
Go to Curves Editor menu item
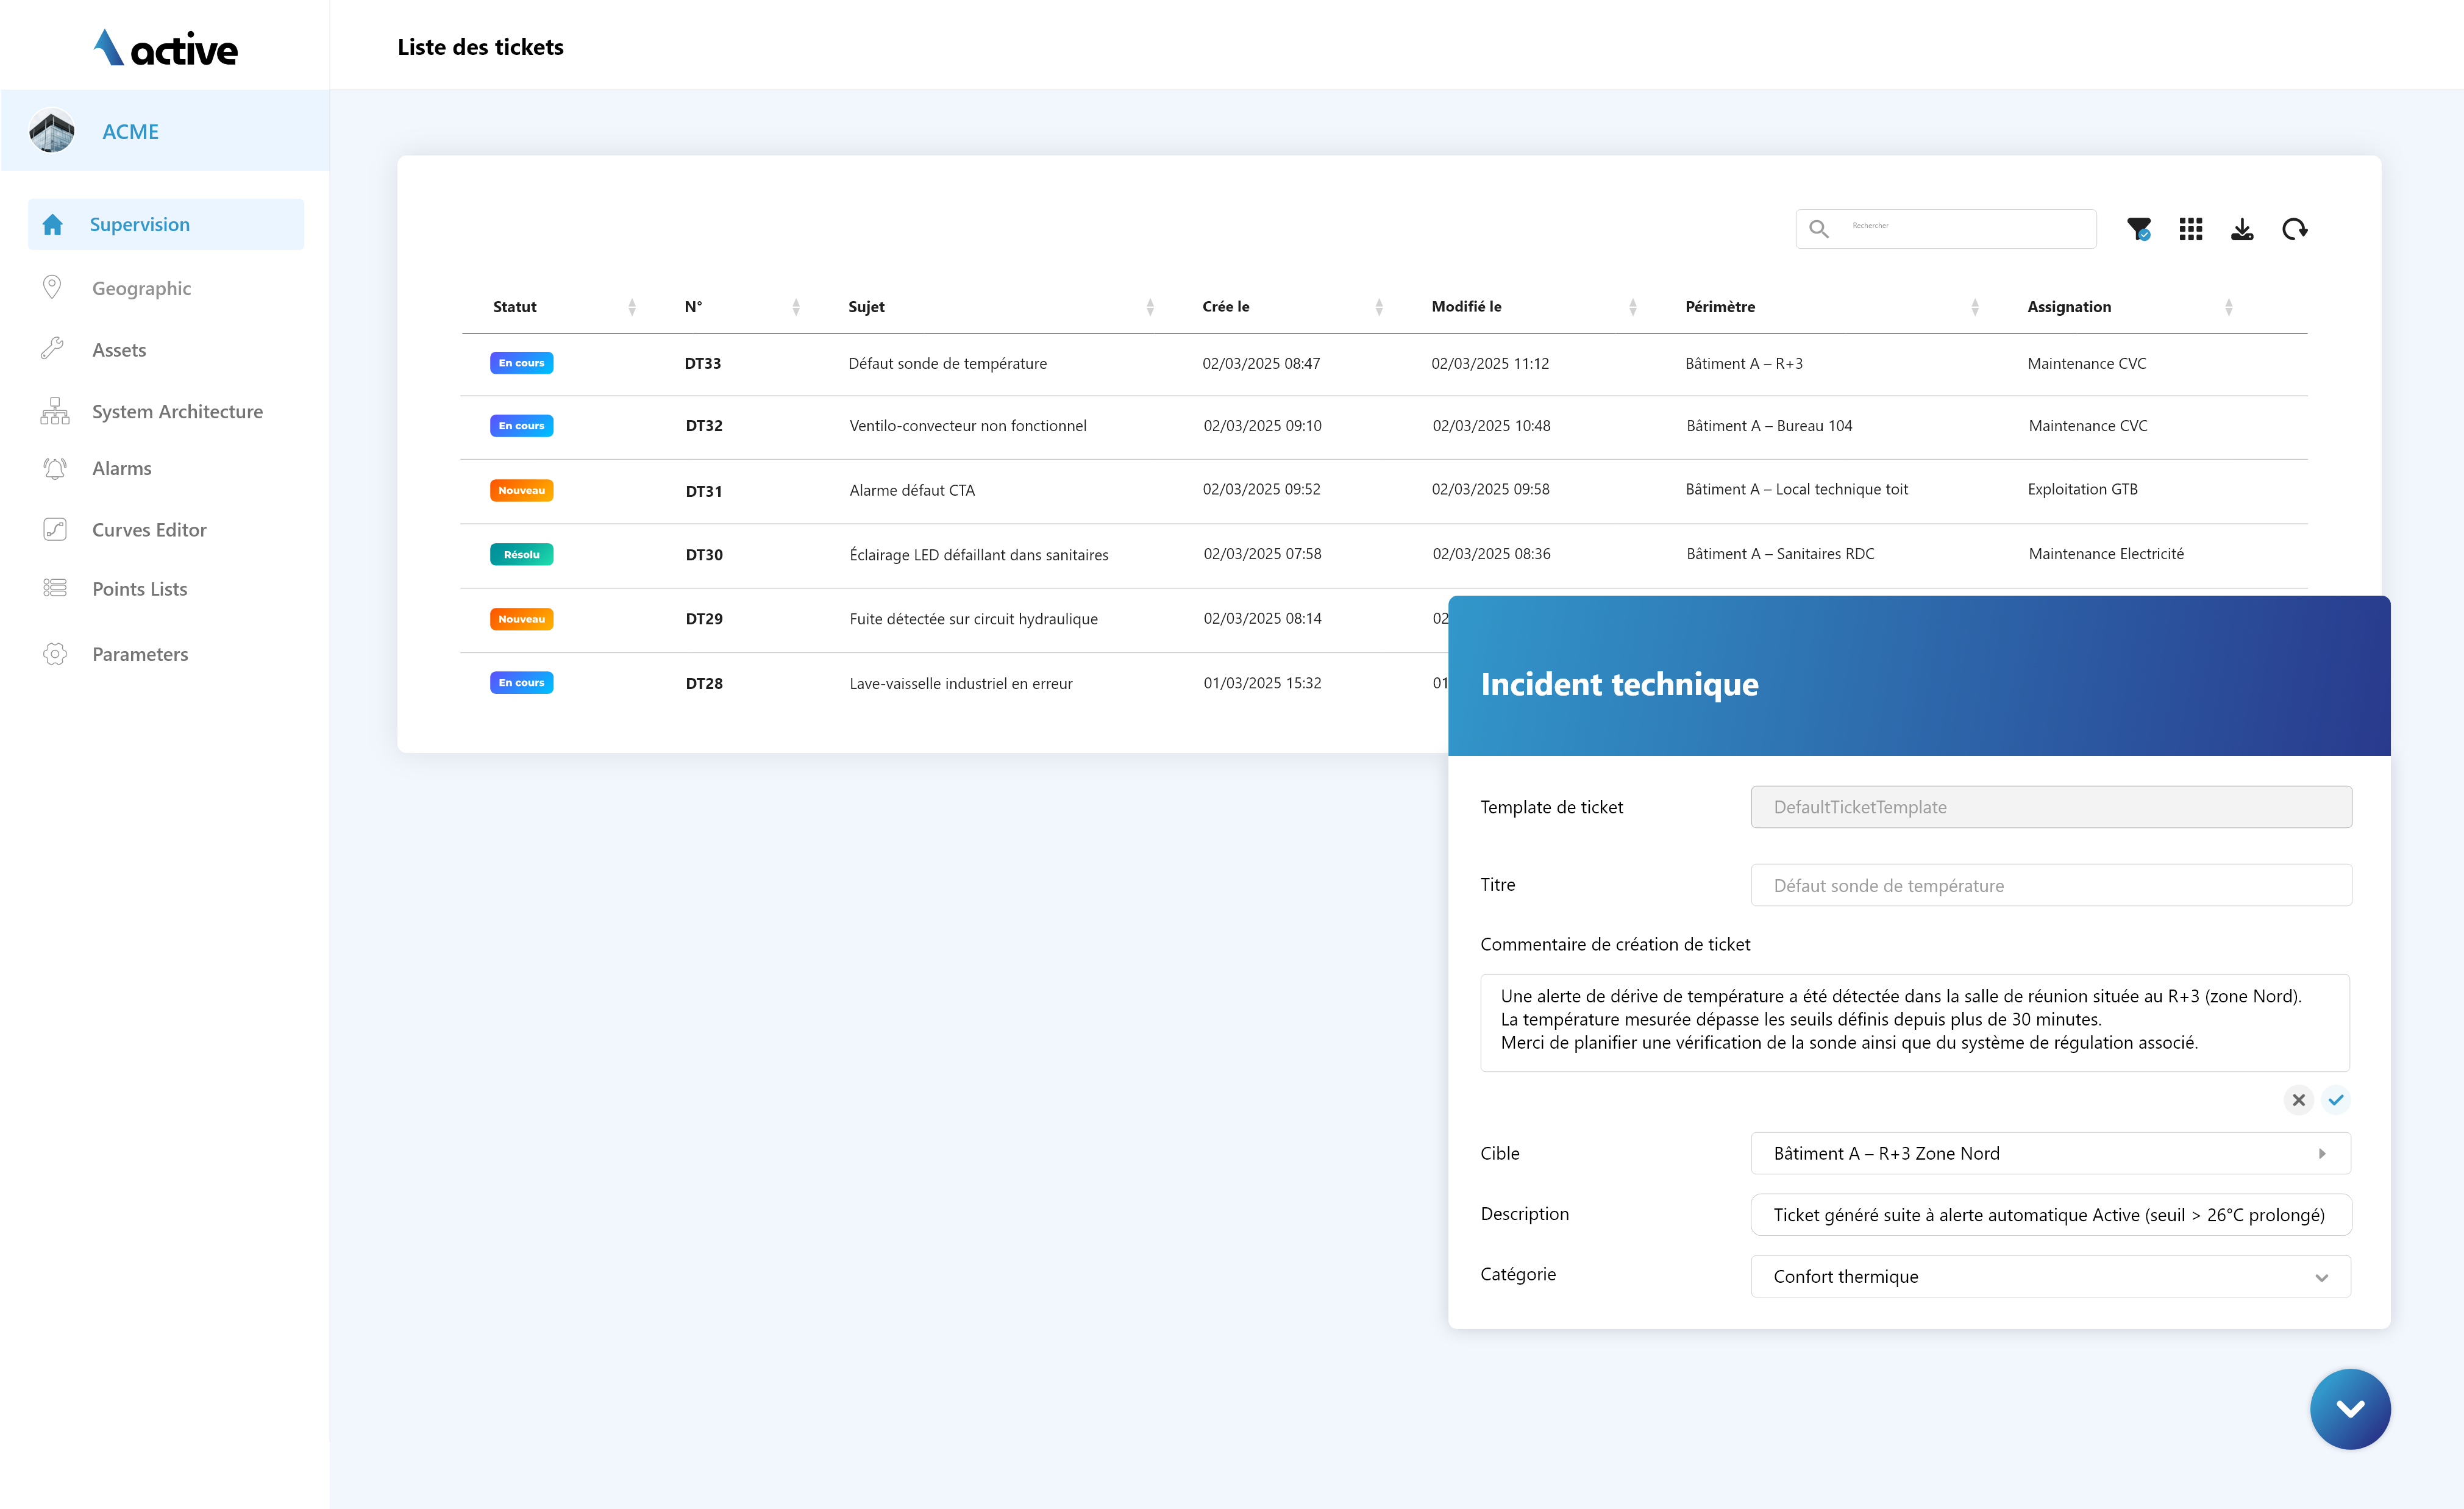coord(149,529)
